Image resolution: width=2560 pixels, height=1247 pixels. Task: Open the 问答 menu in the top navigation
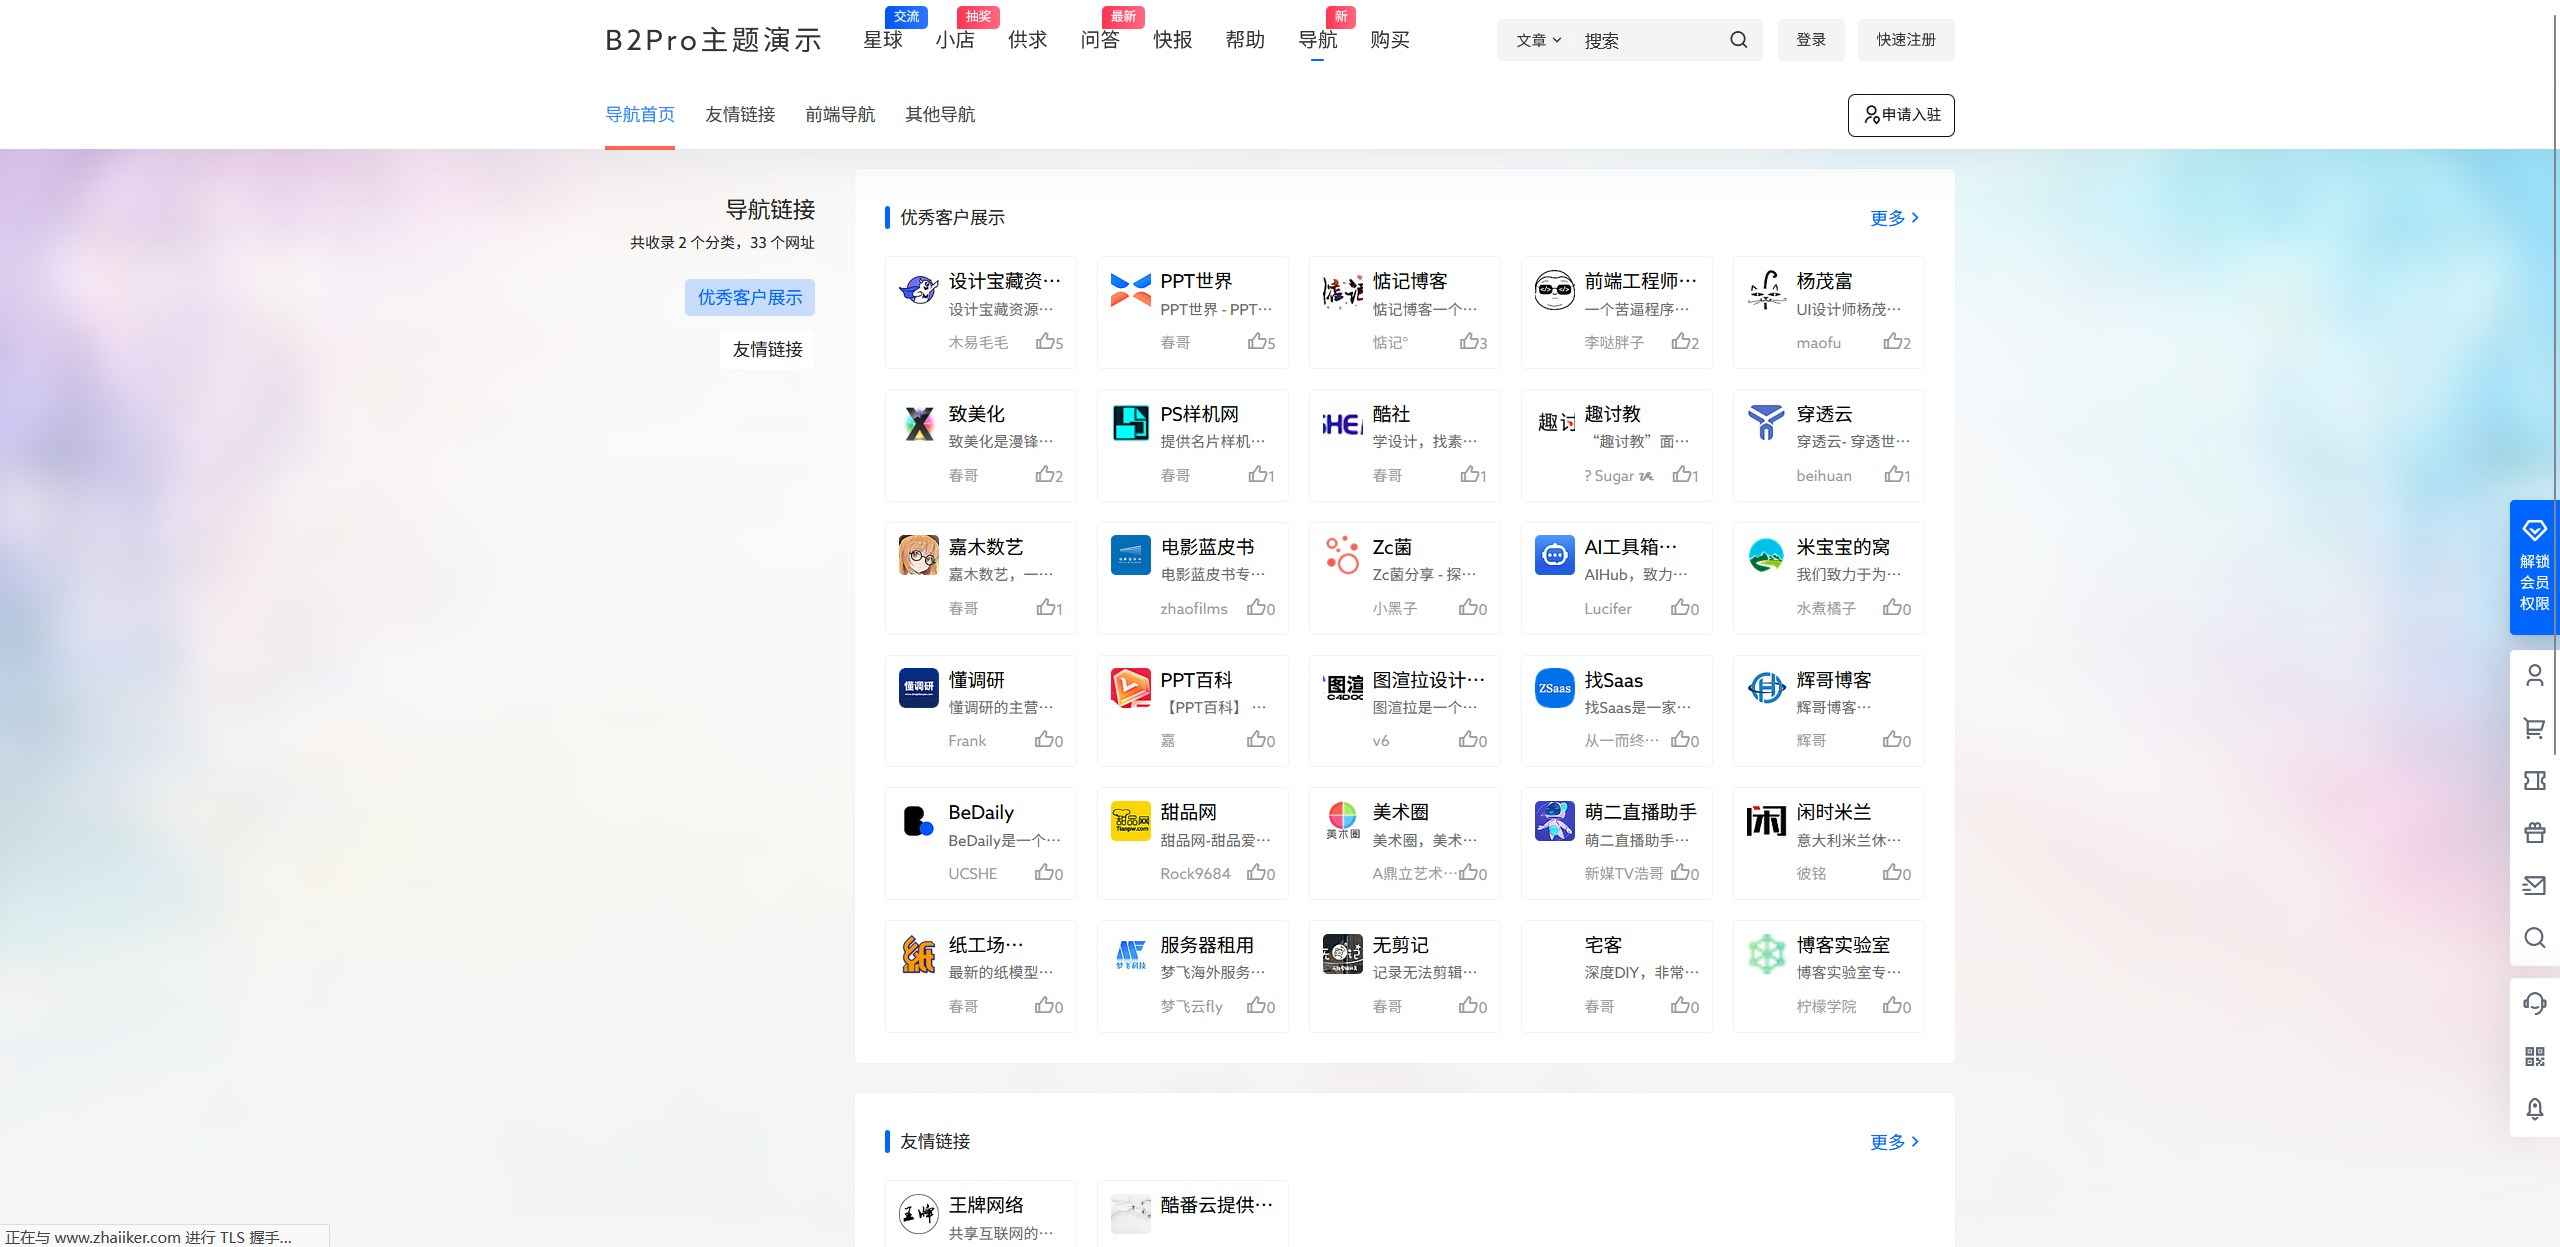(1099, 40)
